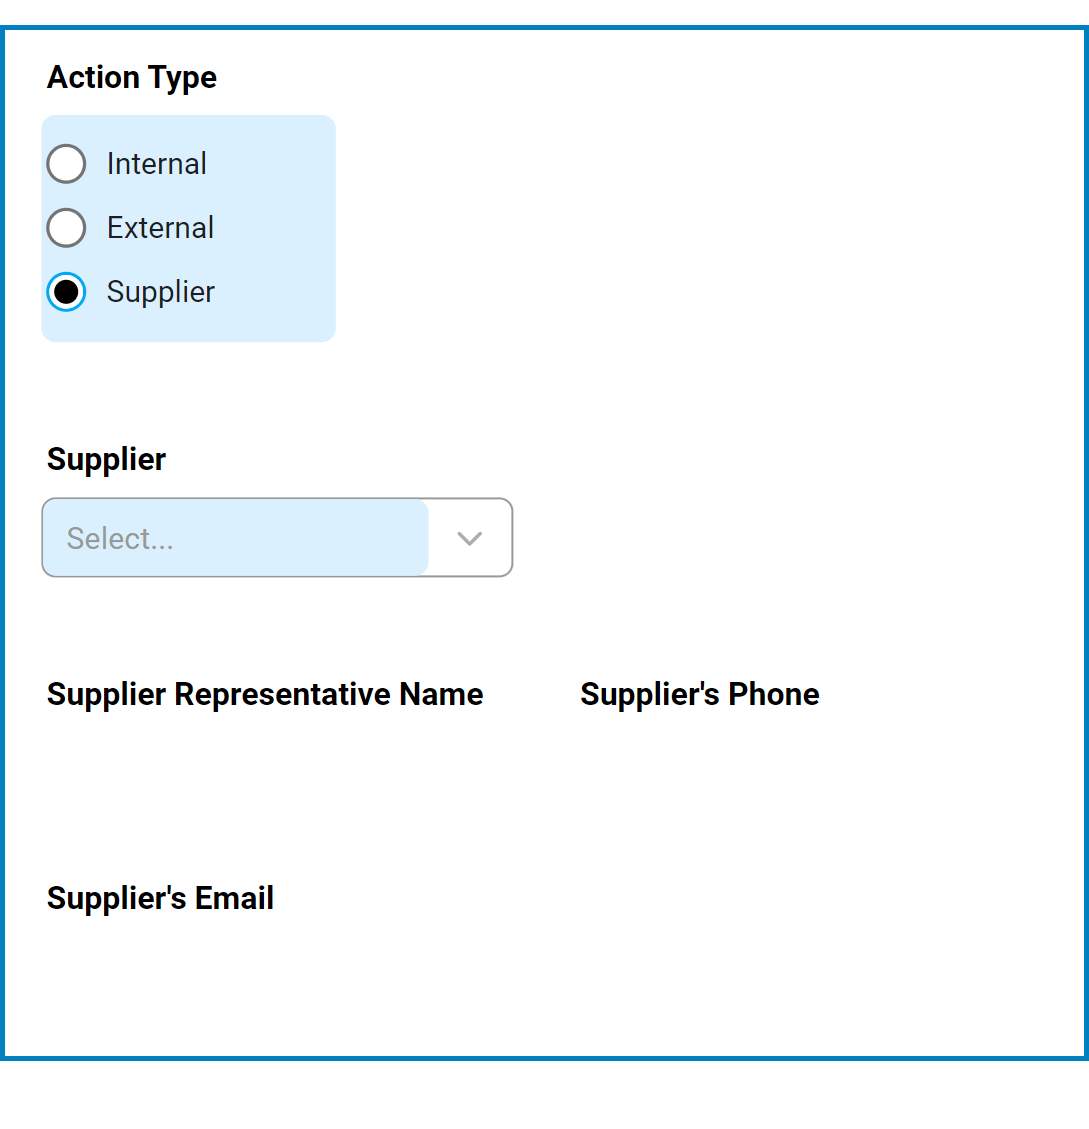Click the "Supplier" radio option text
The image size is (1089, 1129).
(x=160, y=292)
